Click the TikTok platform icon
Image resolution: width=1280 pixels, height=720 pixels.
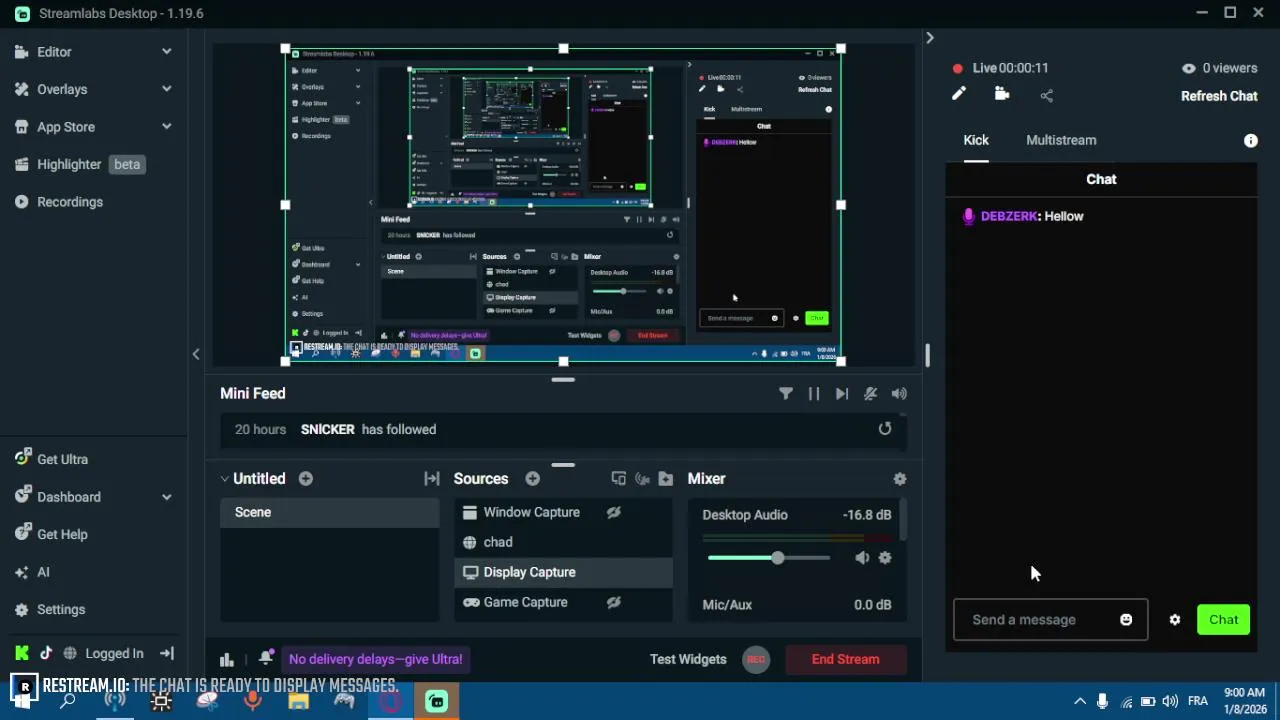(x=46, y=653)
